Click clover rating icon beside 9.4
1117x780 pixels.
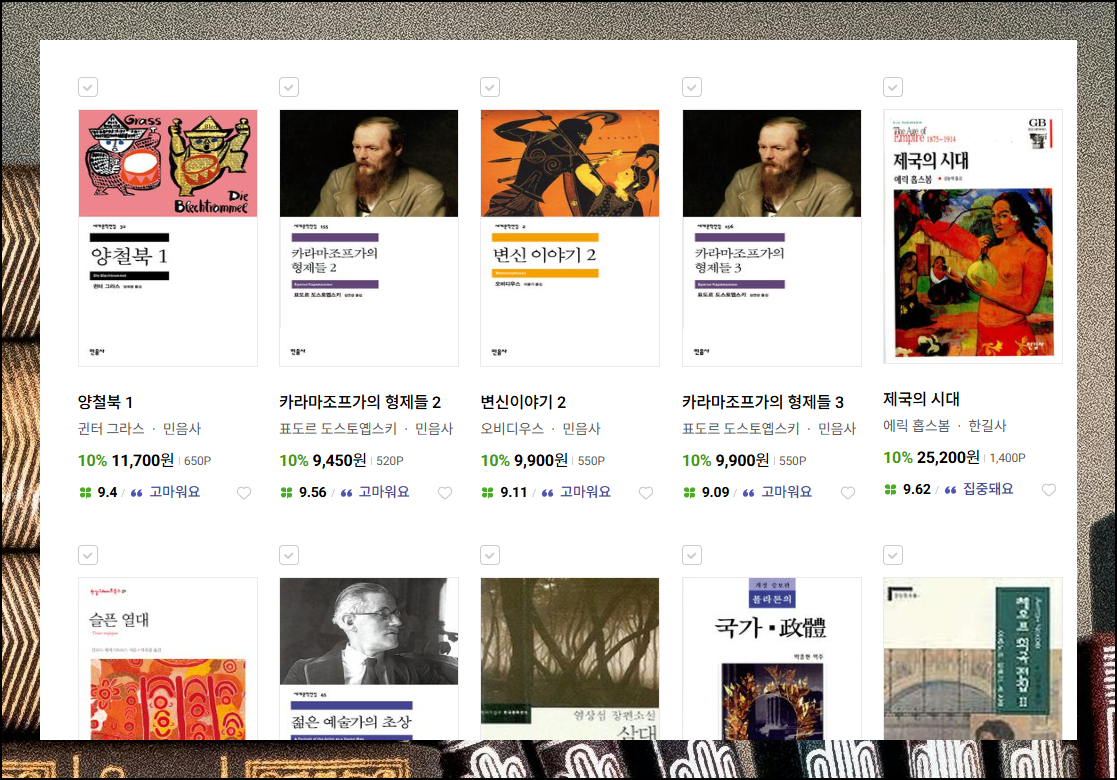(85, 492)
